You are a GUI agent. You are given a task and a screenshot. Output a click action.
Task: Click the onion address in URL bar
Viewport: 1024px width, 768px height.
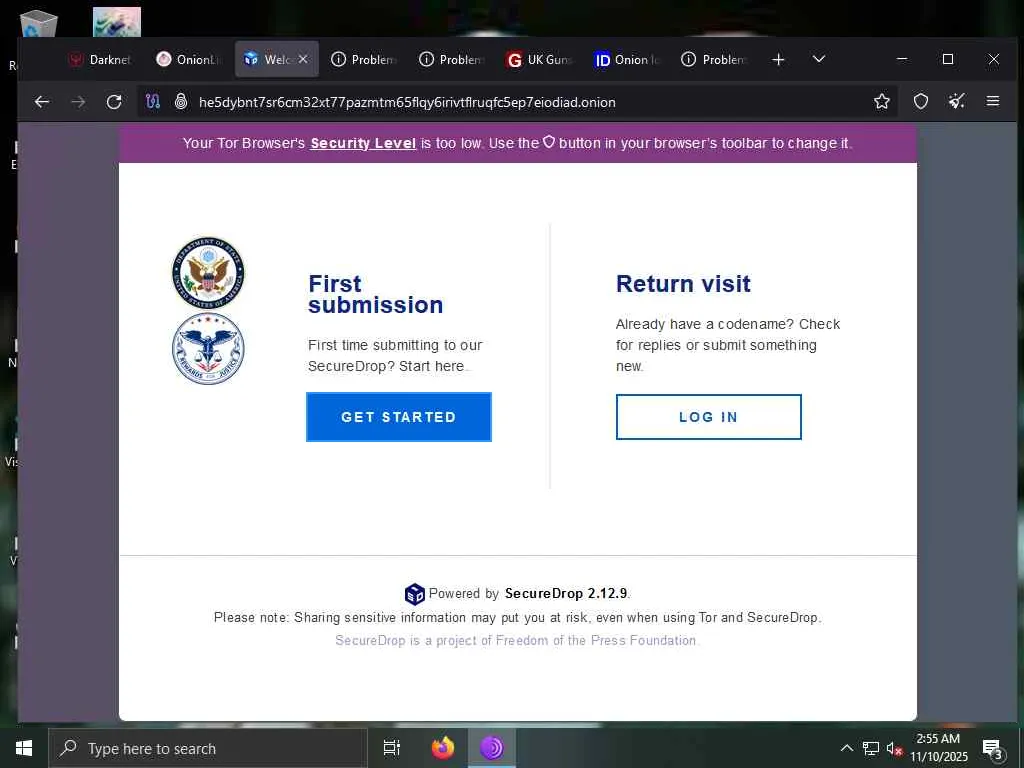click(x=407, y=103)
